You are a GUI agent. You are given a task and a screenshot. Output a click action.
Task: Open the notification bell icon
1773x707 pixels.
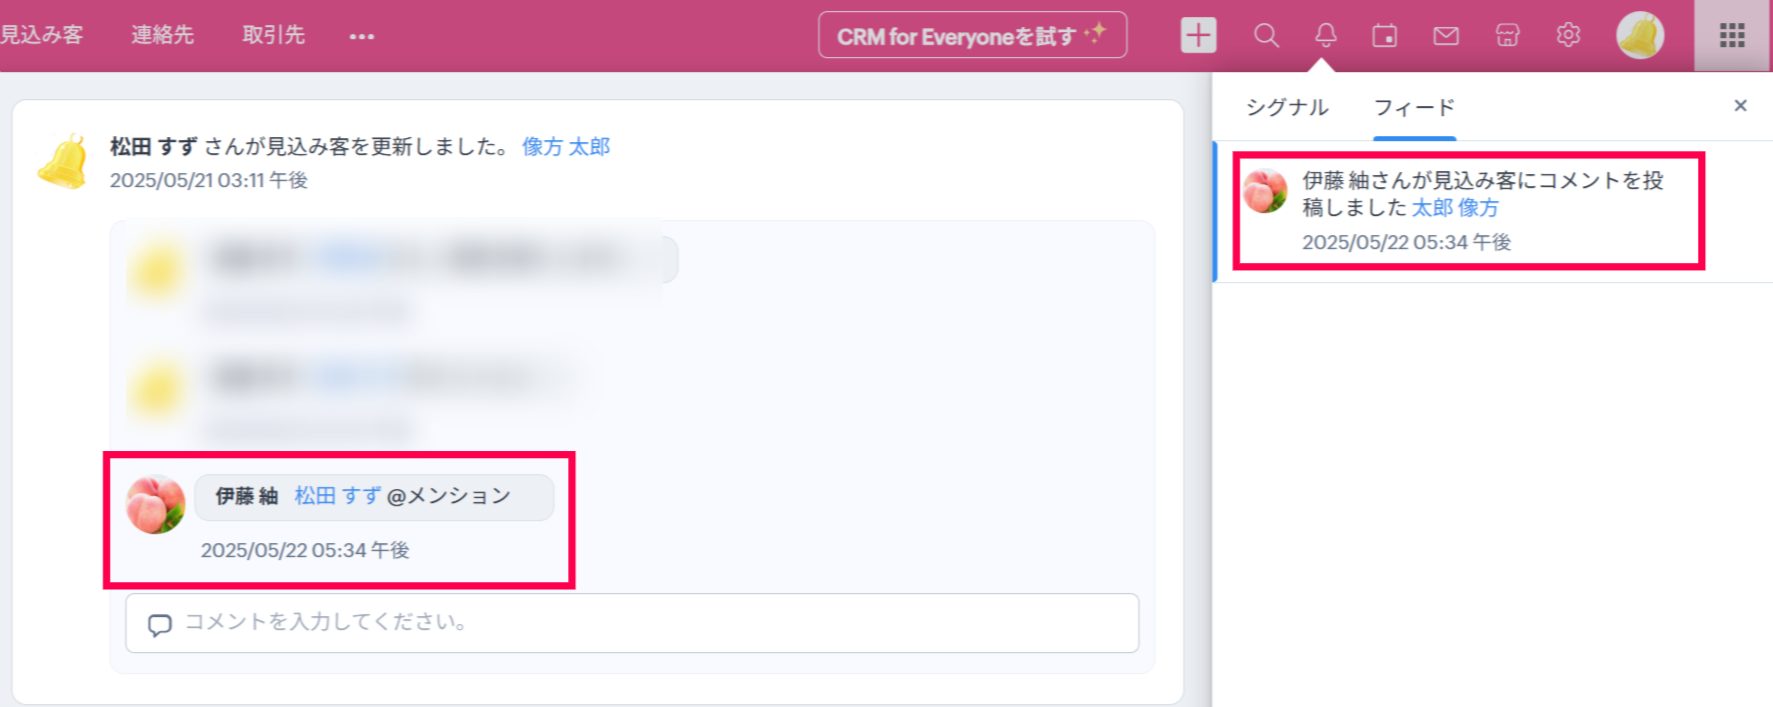point(1325,36)
